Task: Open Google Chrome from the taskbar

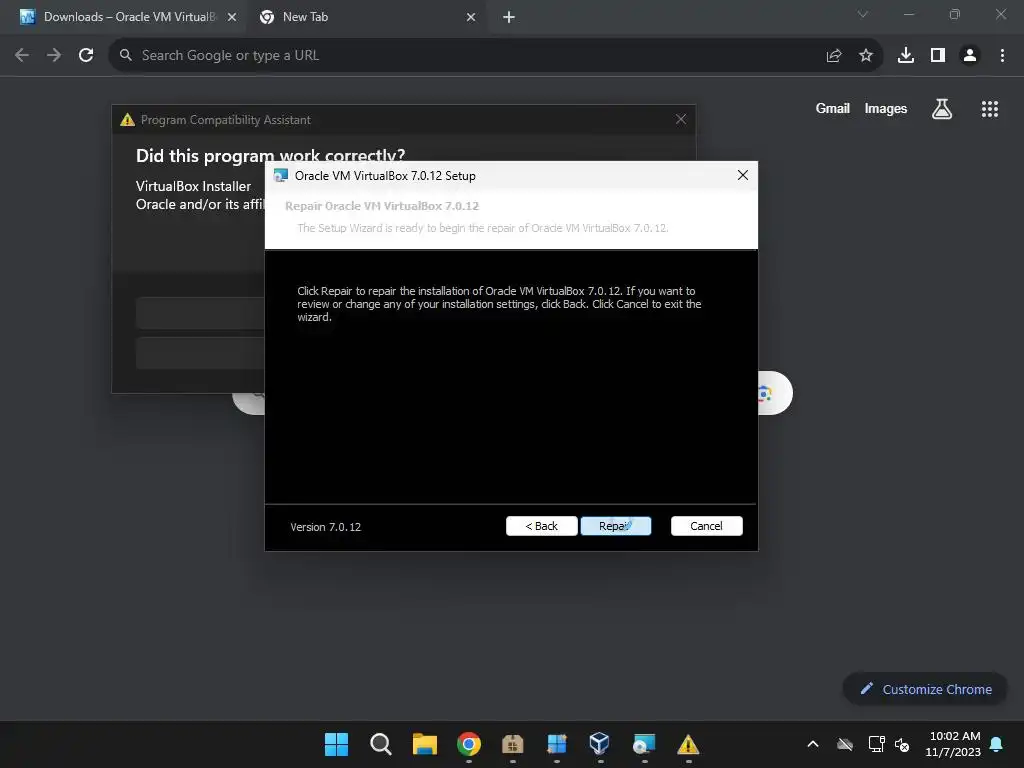Action: [x=469, y=744]
